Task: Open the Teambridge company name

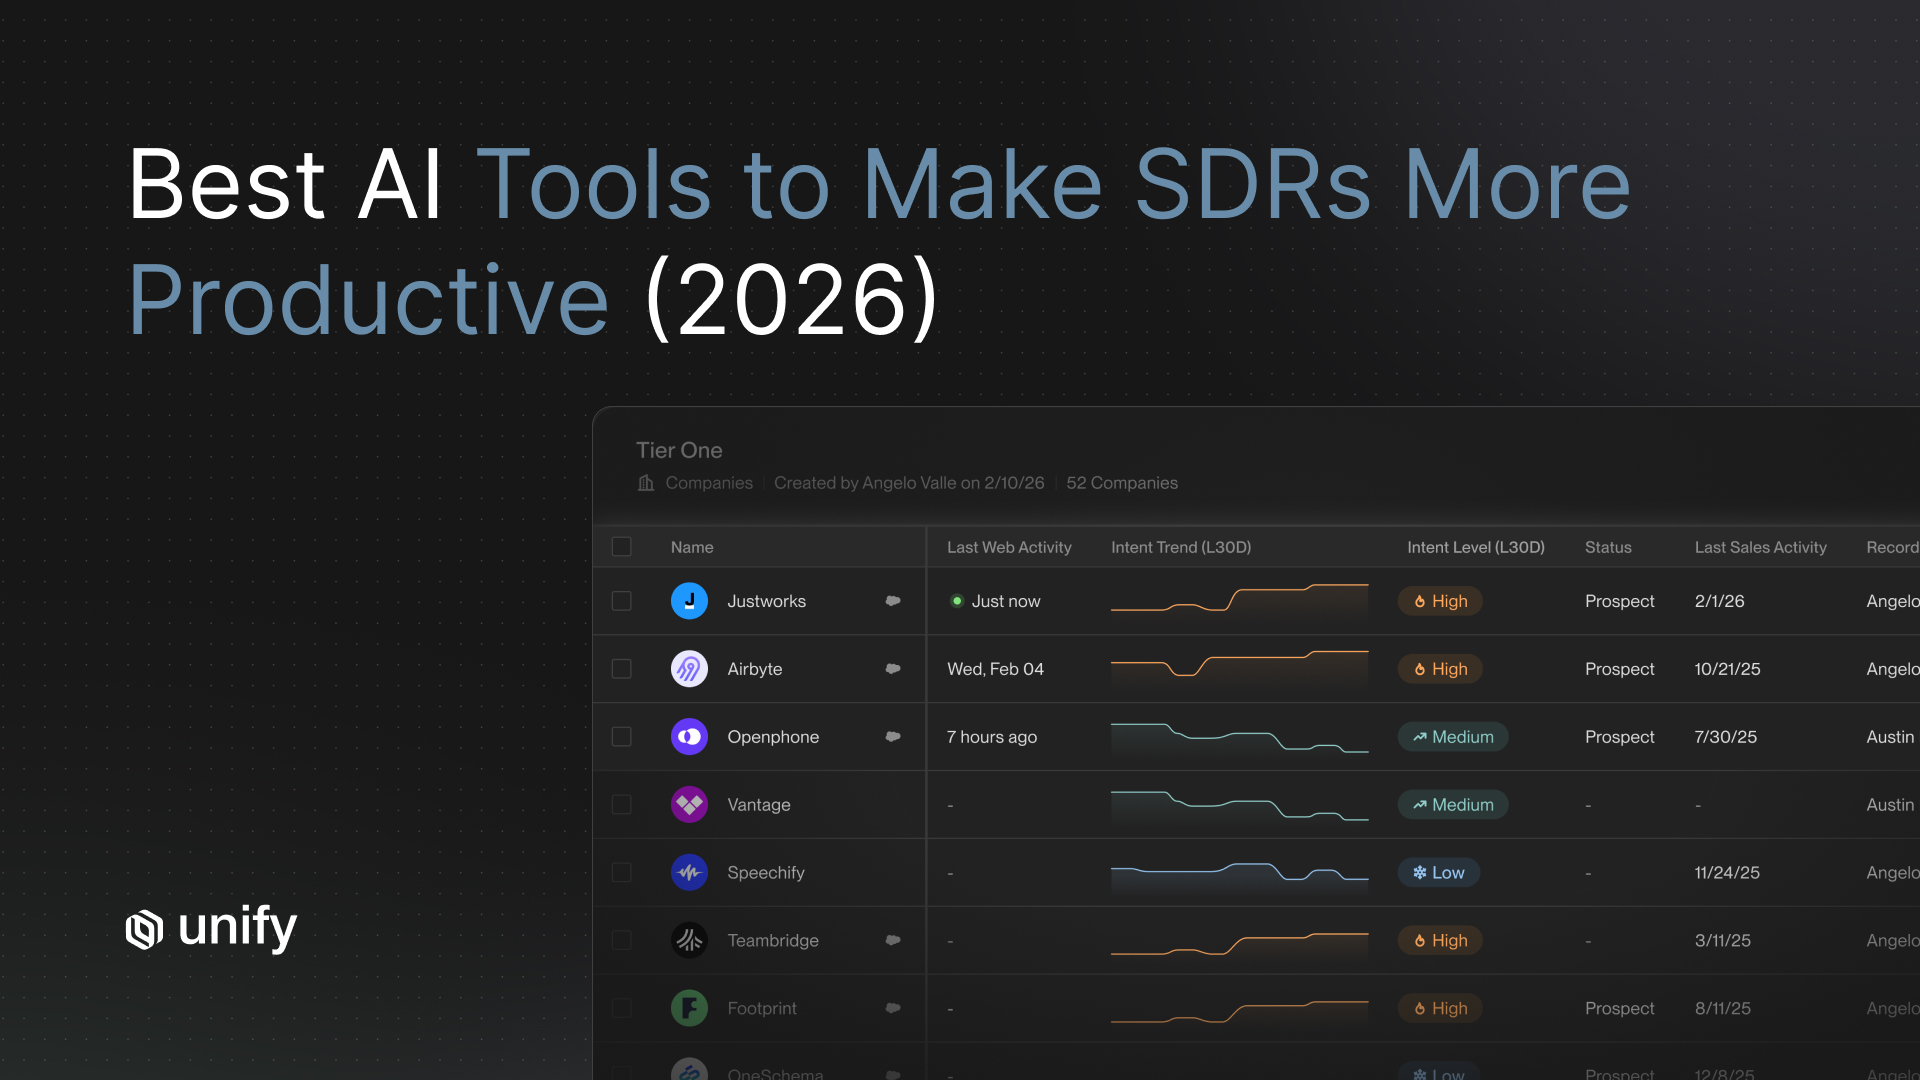Action: (x=773, y=941)
